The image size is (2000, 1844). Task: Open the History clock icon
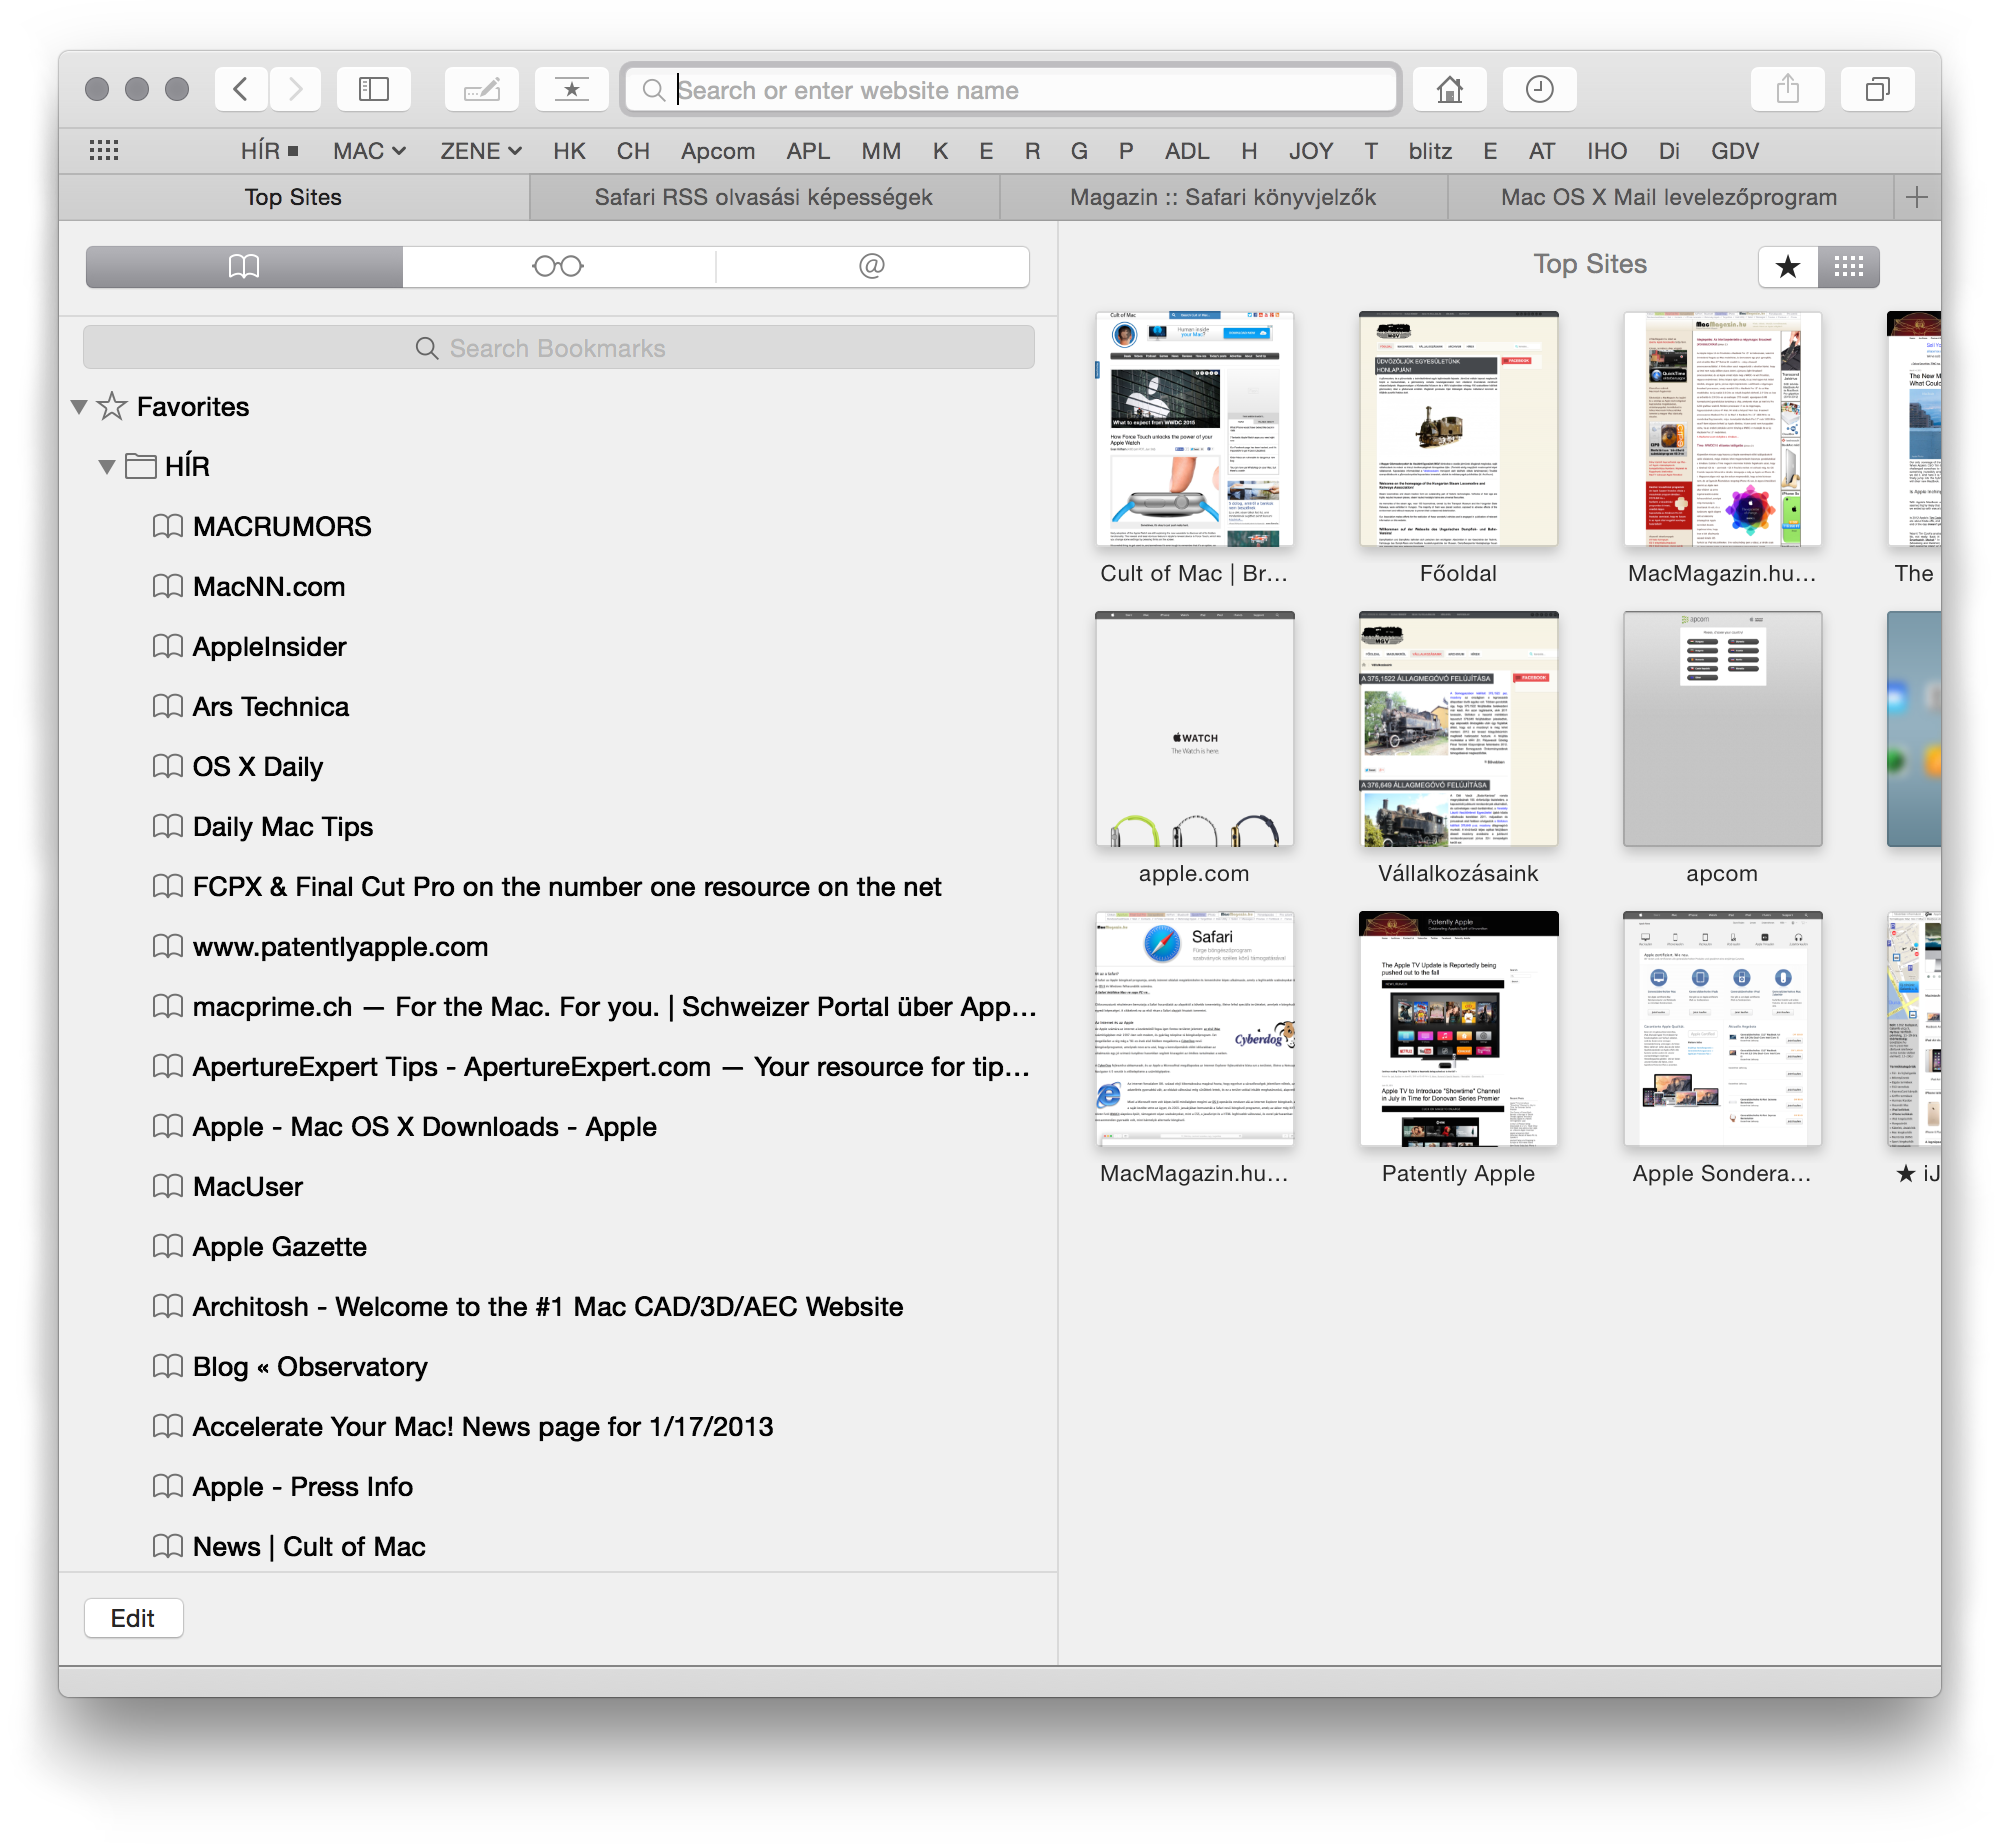pyautogui.click(x=1540, y=90)
